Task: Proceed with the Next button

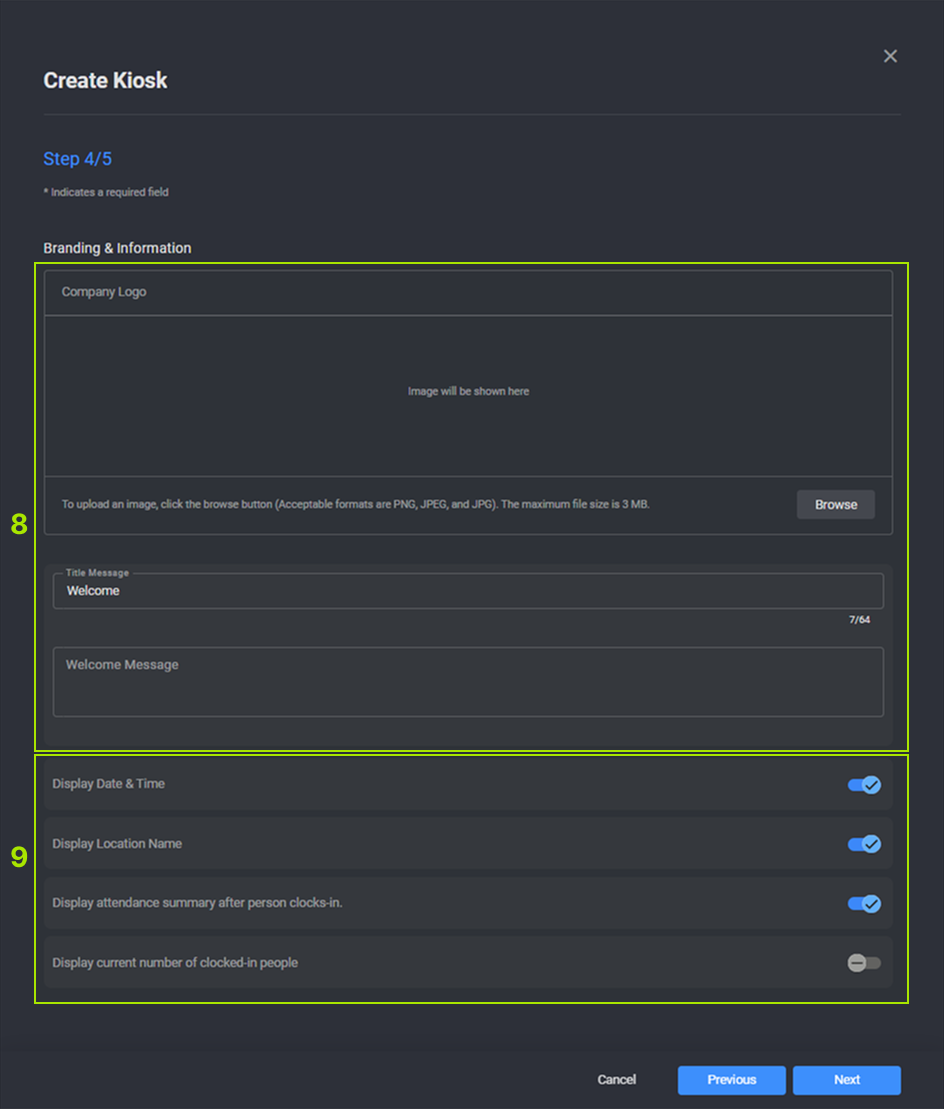Action: click(x=846, y=1080)
